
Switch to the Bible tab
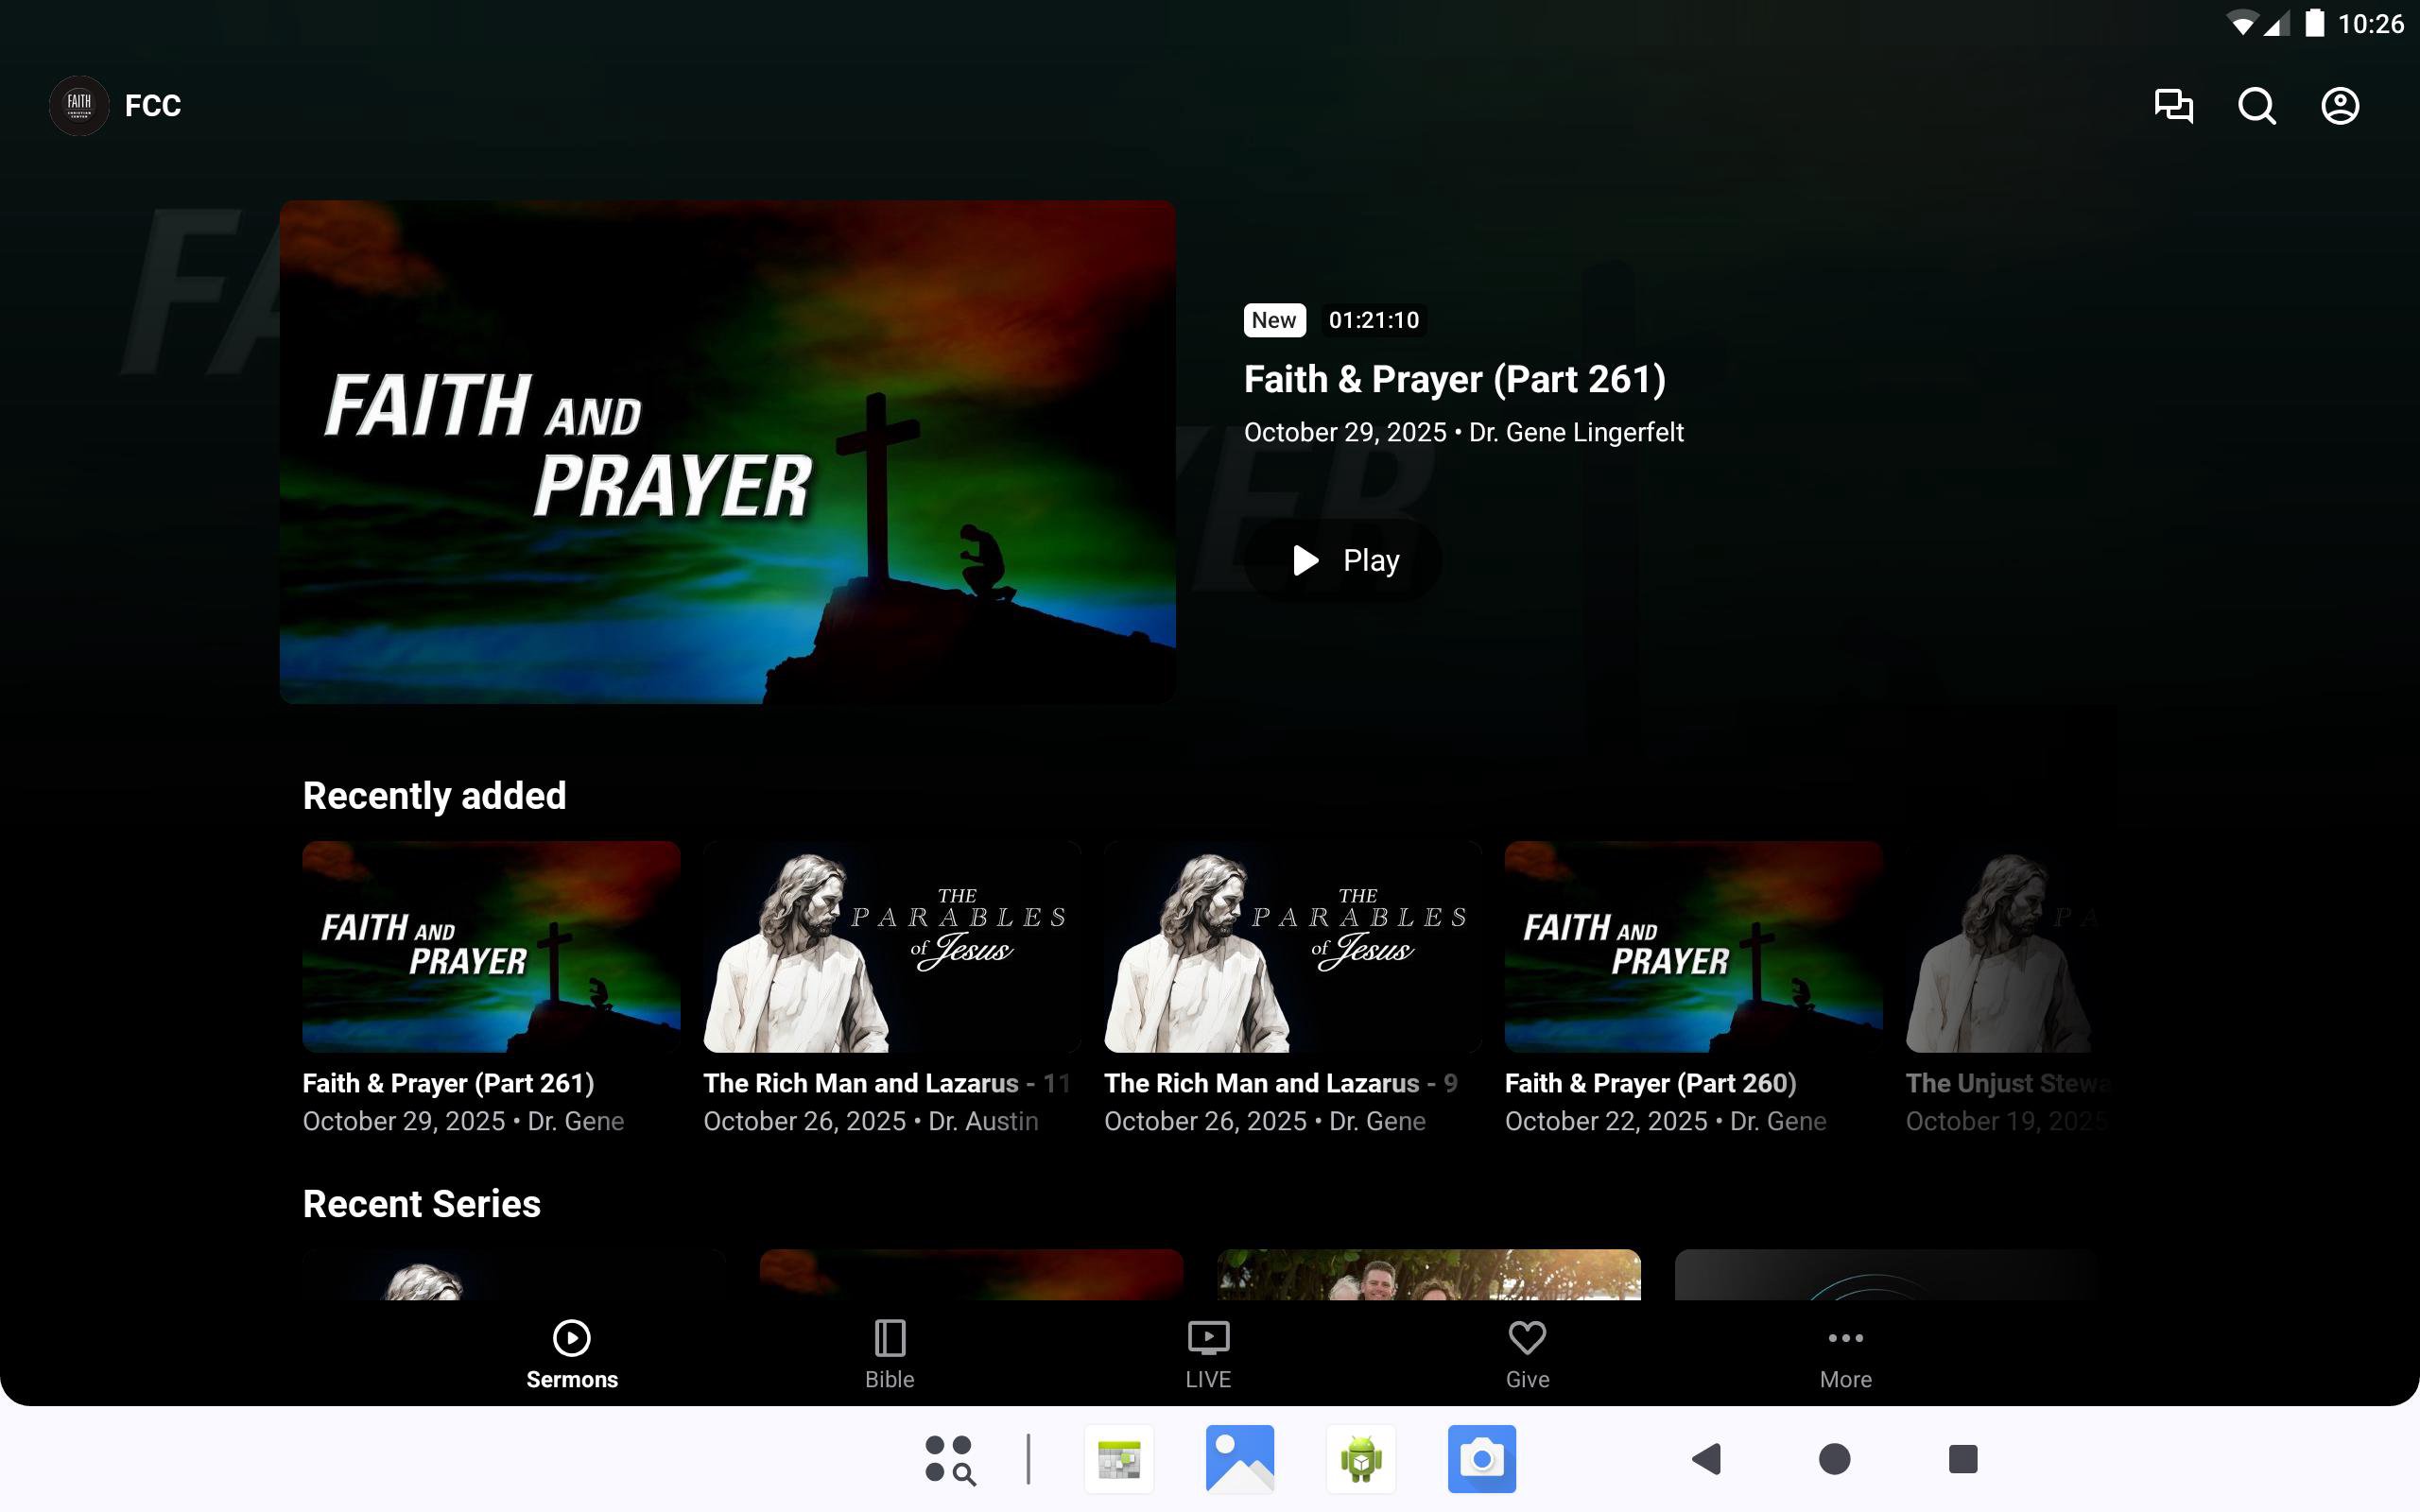[889, 1354]
